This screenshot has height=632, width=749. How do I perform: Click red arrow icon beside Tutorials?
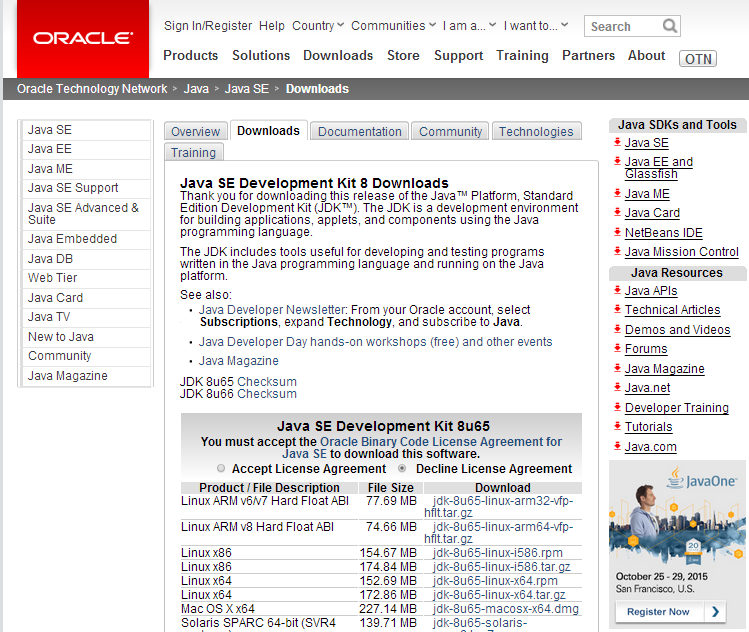coord(617,427)
